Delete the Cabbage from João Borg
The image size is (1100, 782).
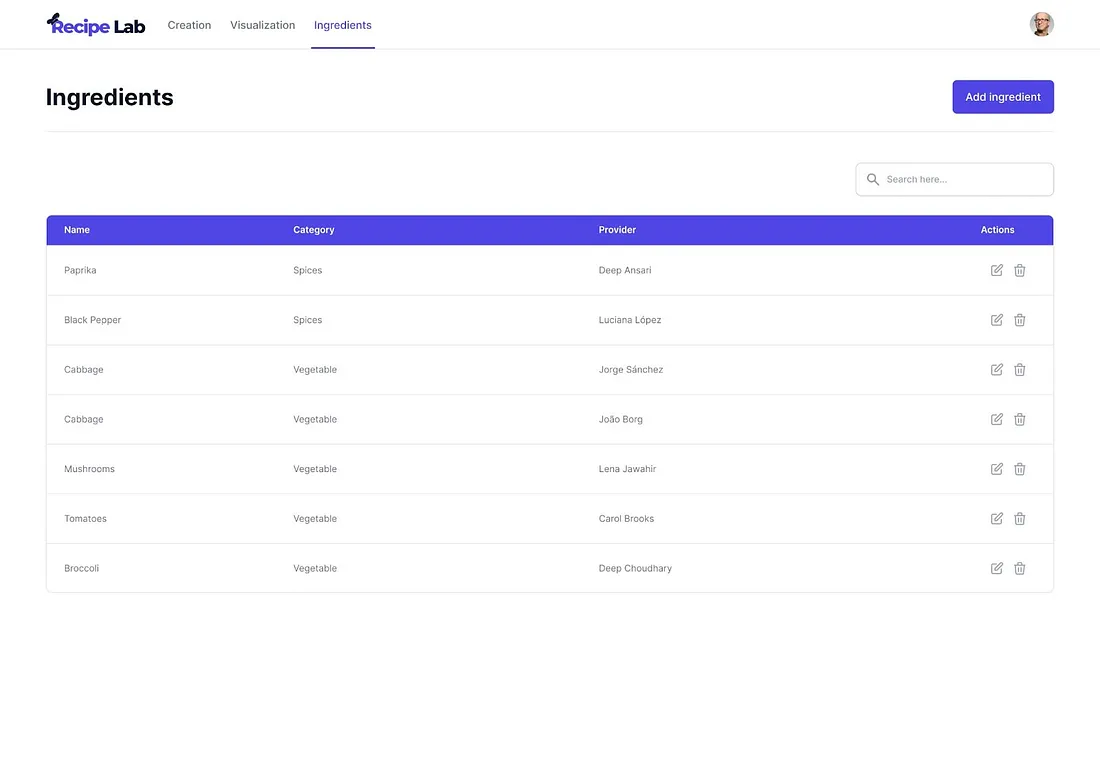pyautogui.click(x=1019, y=419)
